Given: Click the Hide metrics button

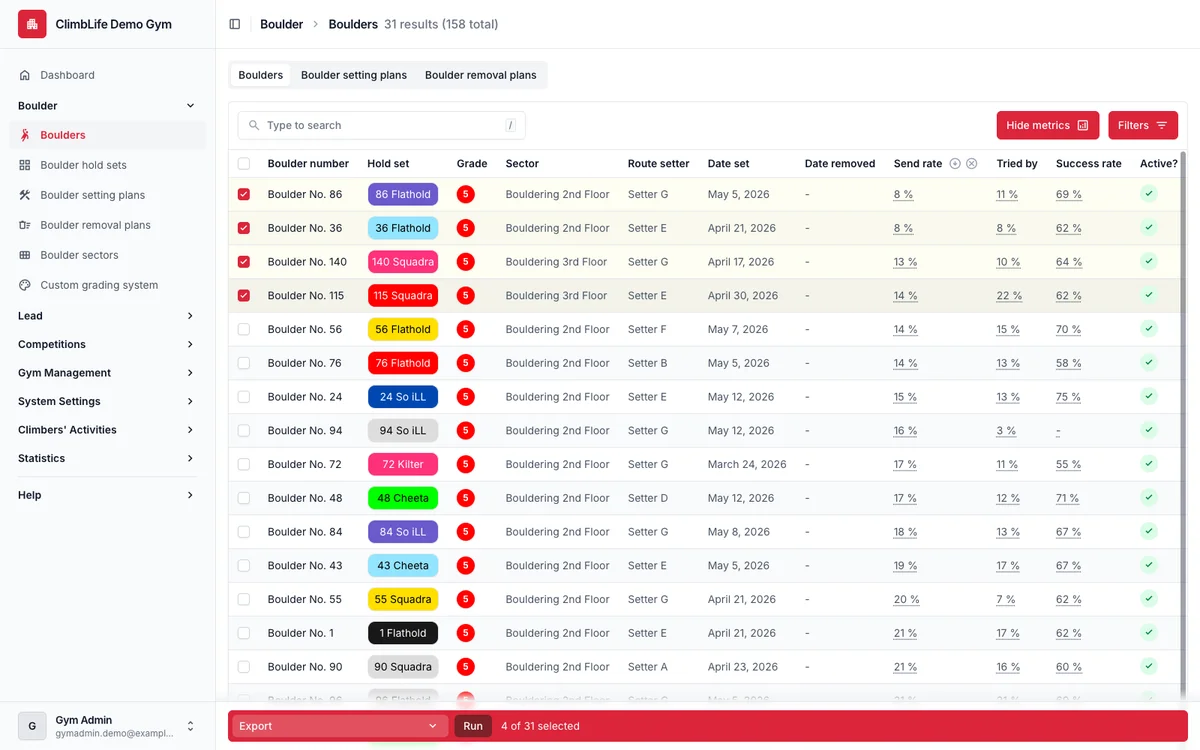Looking at the screenshot, I should coord(1048,125).
